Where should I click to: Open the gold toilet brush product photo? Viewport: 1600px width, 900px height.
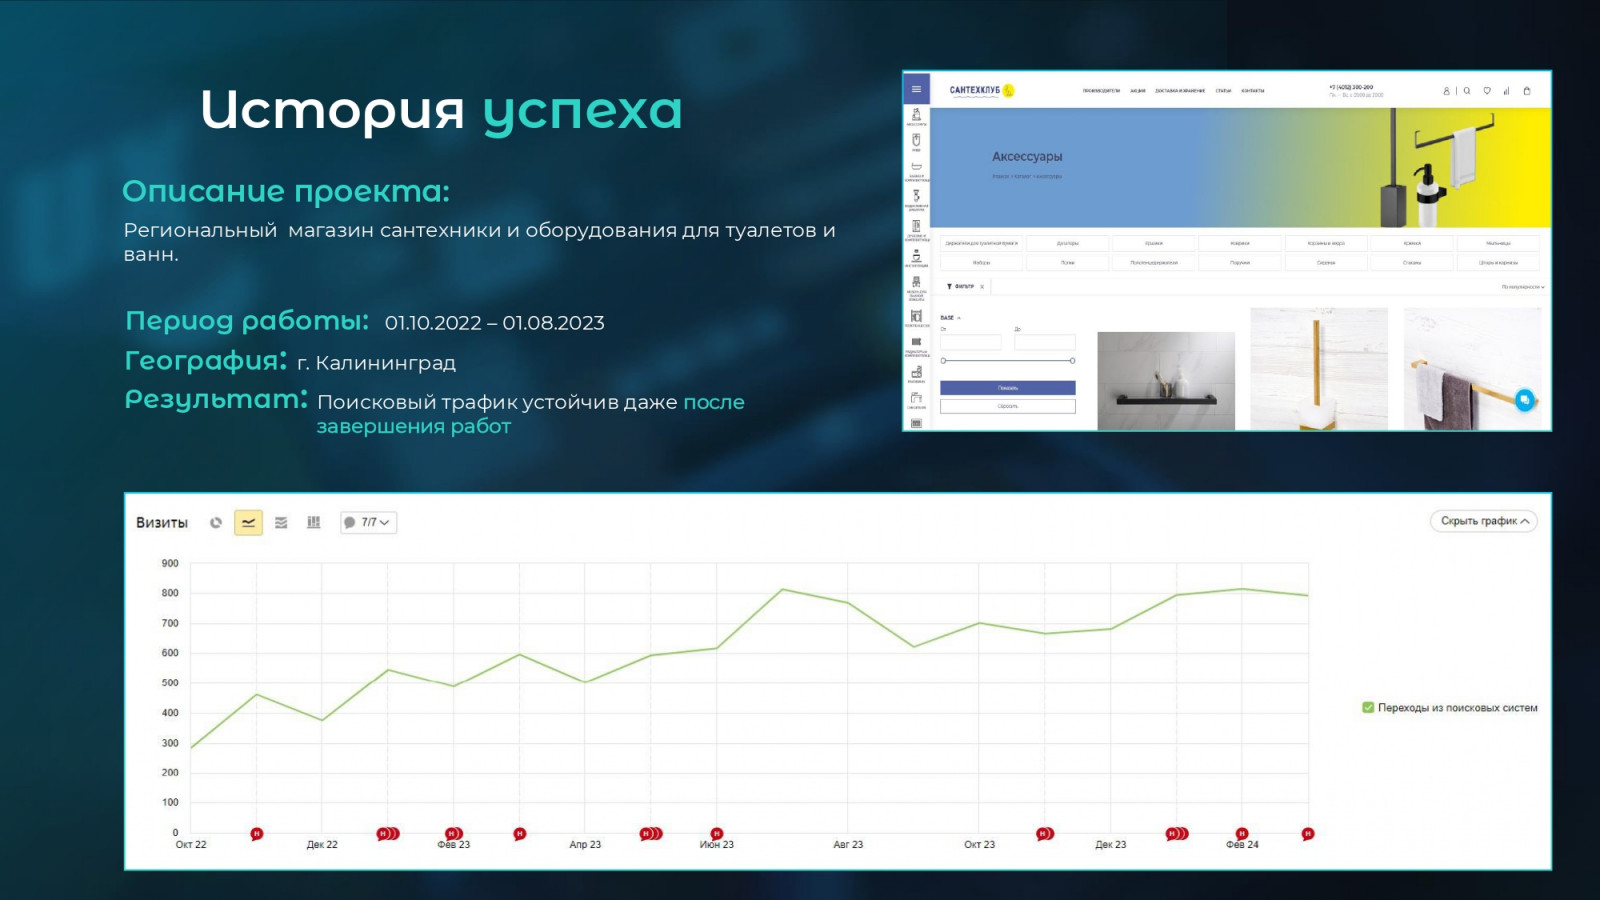(1319, 369)
